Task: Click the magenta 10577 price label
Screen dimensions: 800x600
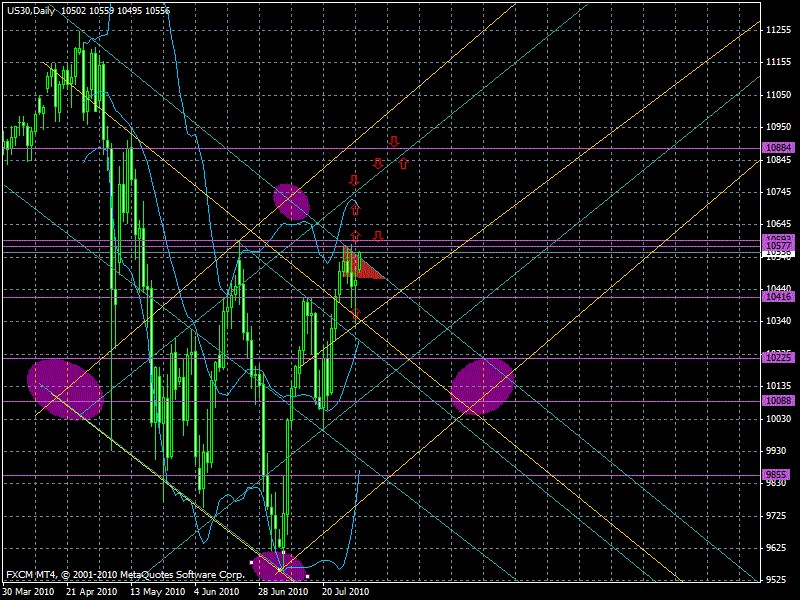Action: coord(779,246)
